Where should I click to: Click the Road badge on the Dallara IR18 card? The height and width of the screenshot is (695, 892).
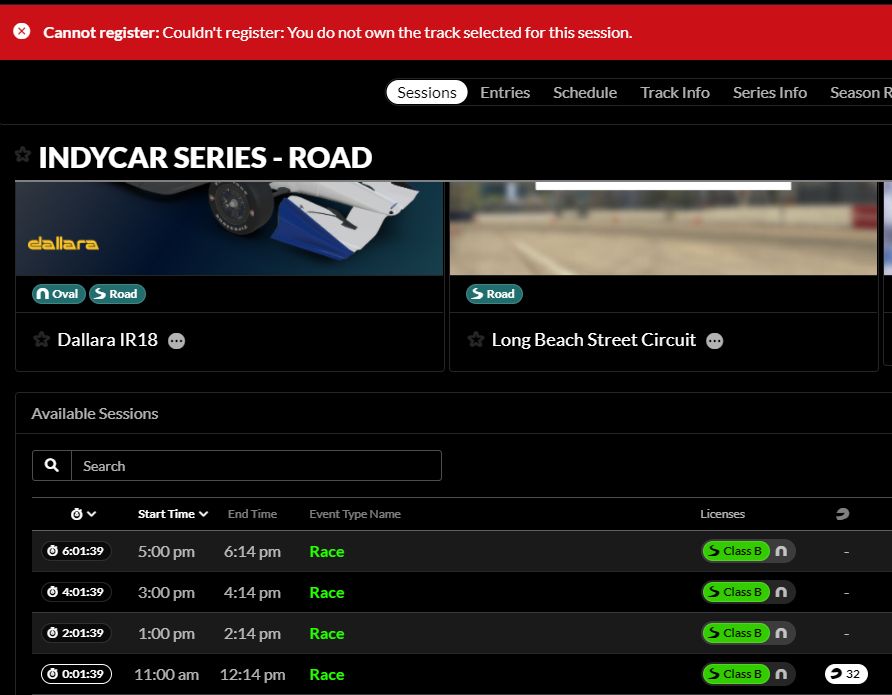117,293
